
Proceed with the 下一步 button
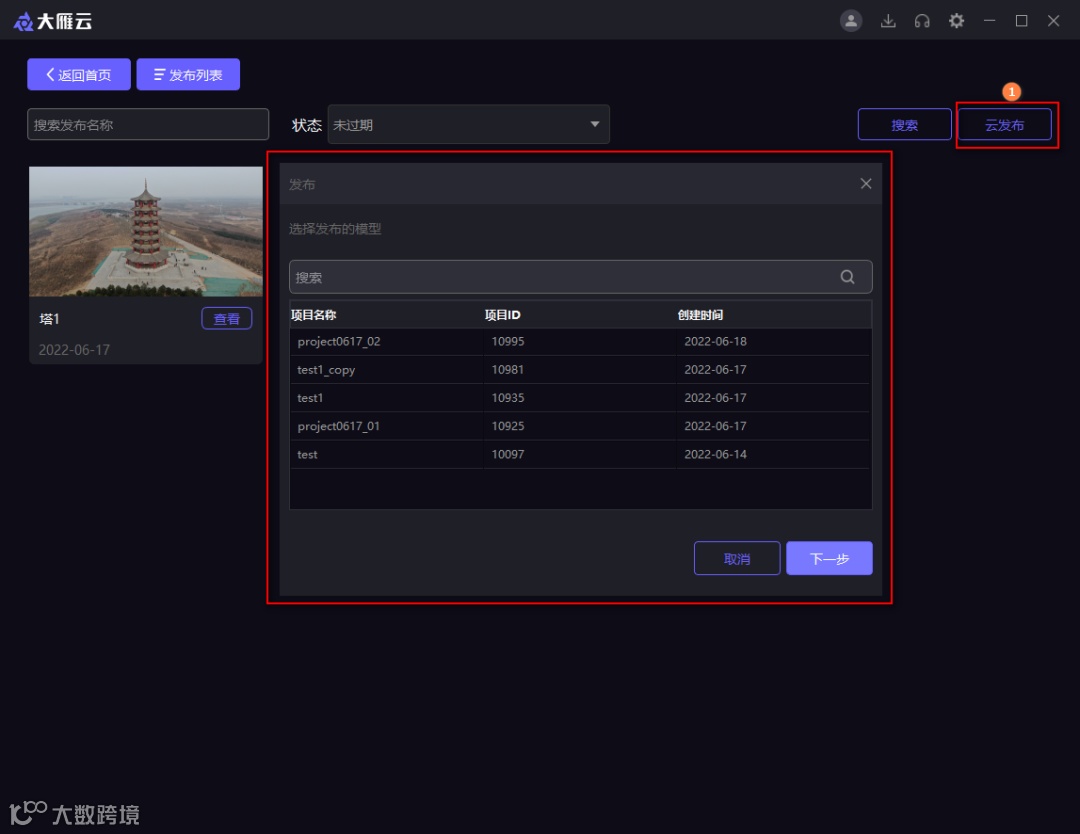pos(829,559)
